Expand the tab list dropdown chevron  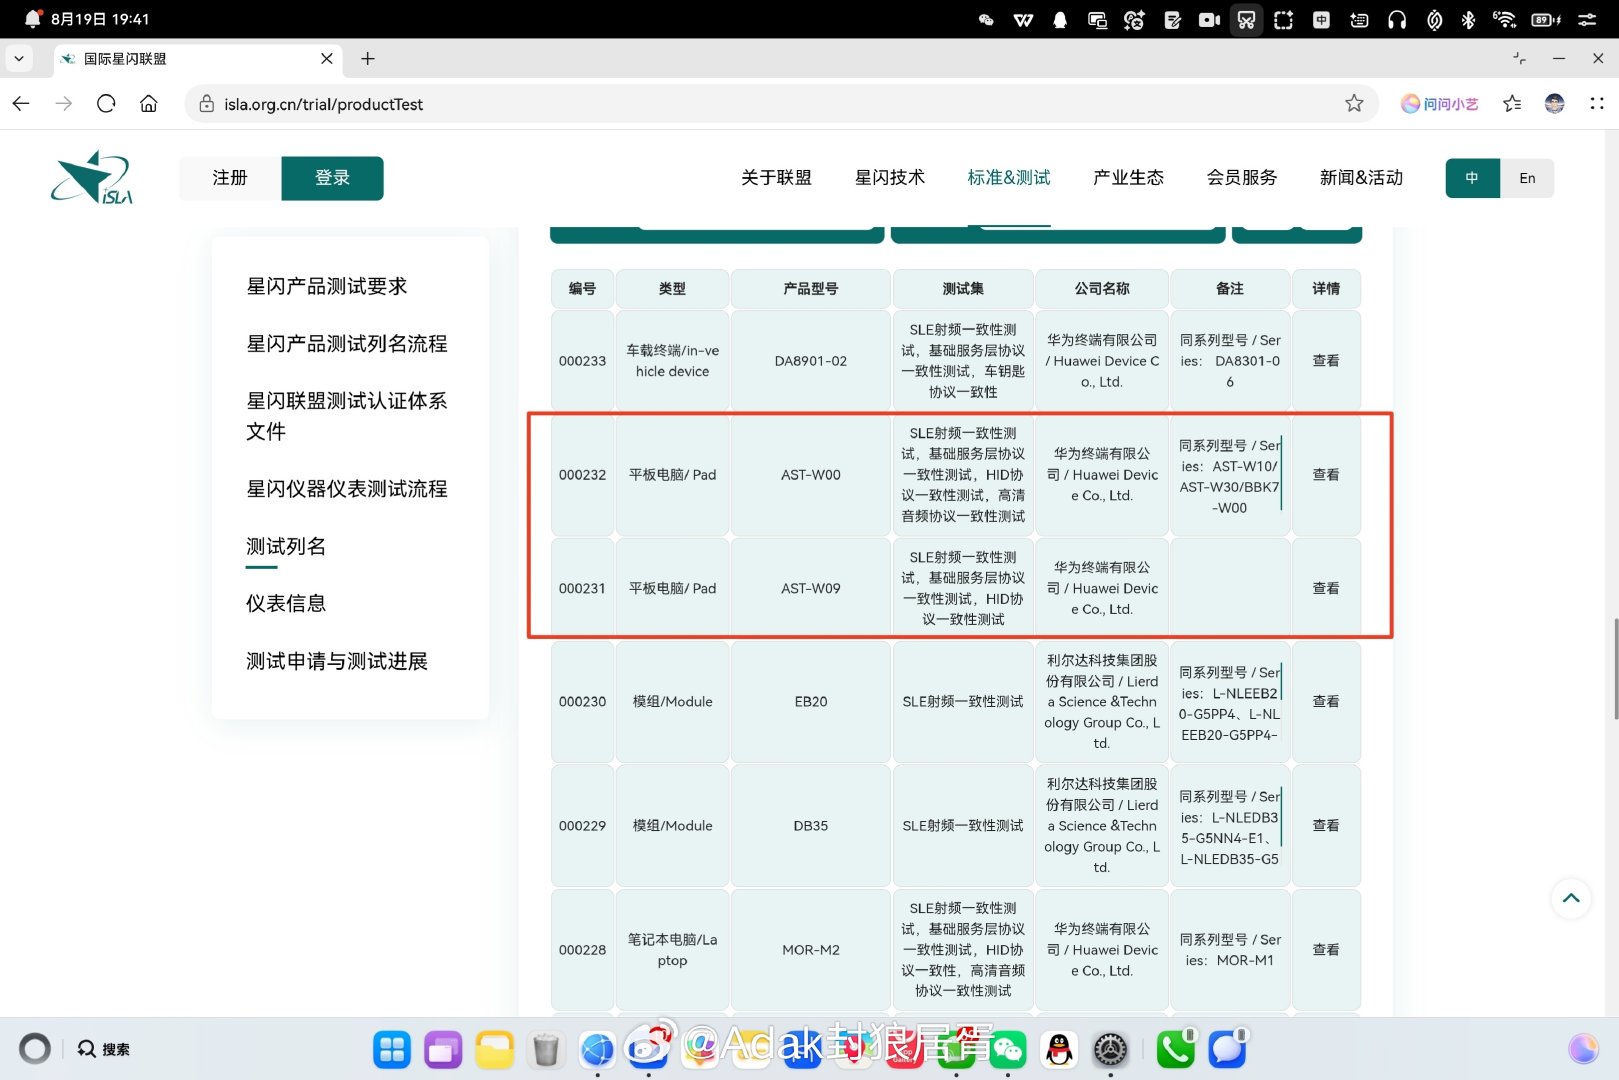[19, 59]
